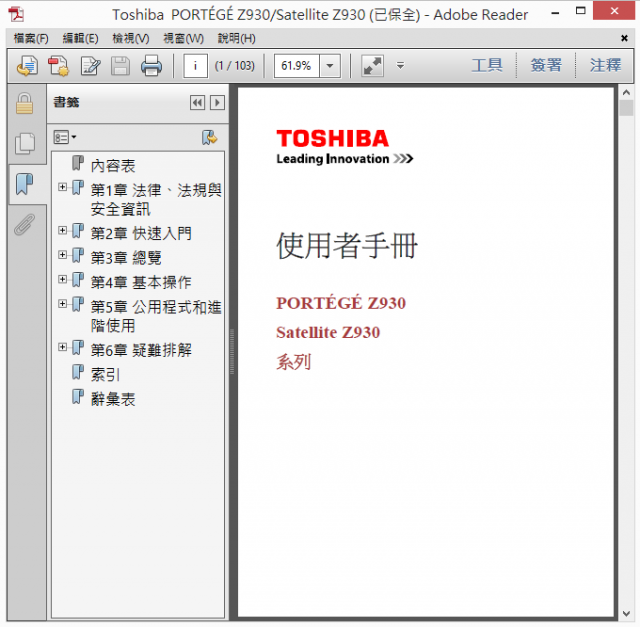Minimize the Adobe Reader window

click(x=555, y=13)
